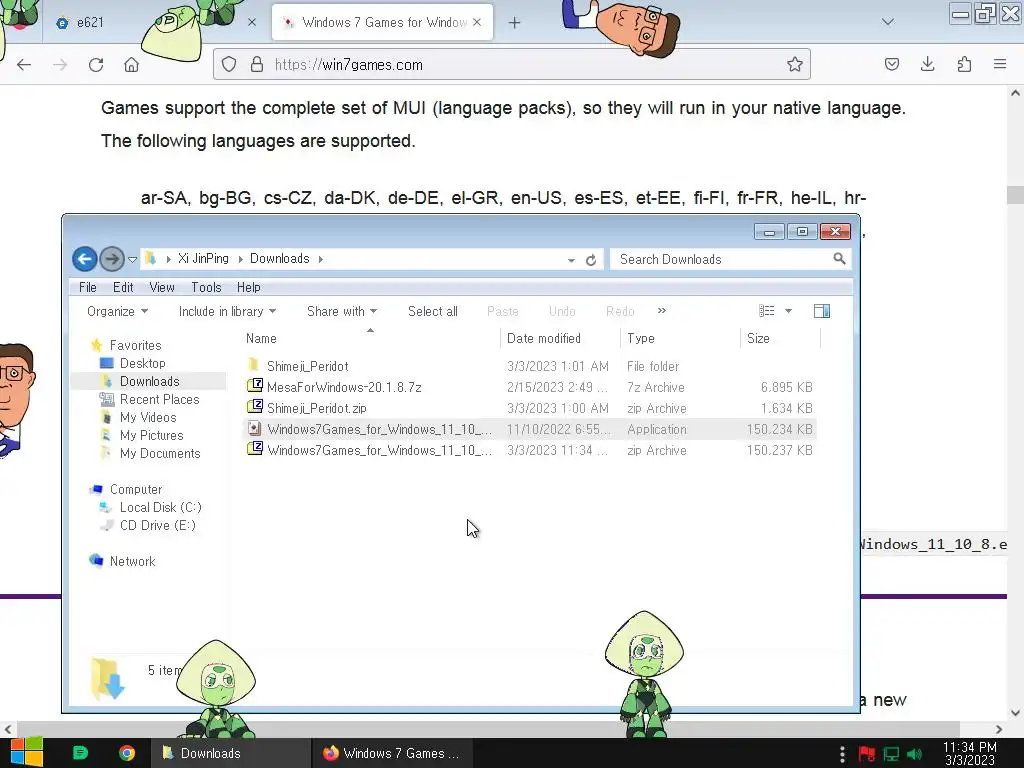Open My Pictures in sidebar
The height and width of the screenshot is (768, 1024).
click(151, 436)
